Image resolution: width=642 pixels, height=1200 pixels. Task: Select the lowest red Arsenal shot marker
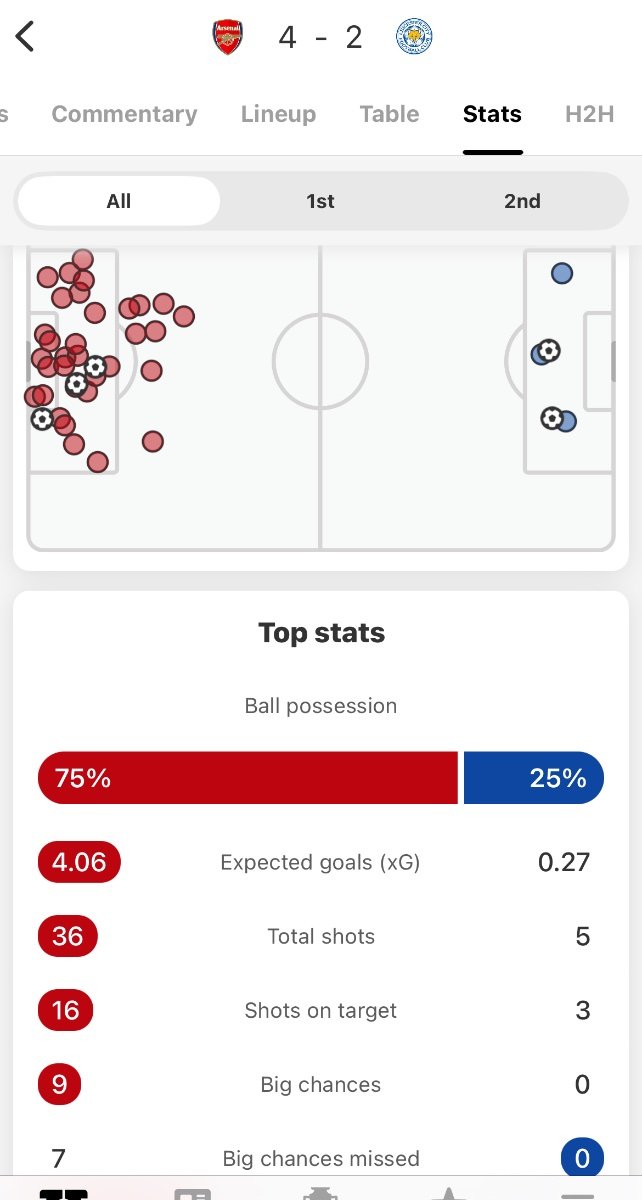click(x=97, y=462)
